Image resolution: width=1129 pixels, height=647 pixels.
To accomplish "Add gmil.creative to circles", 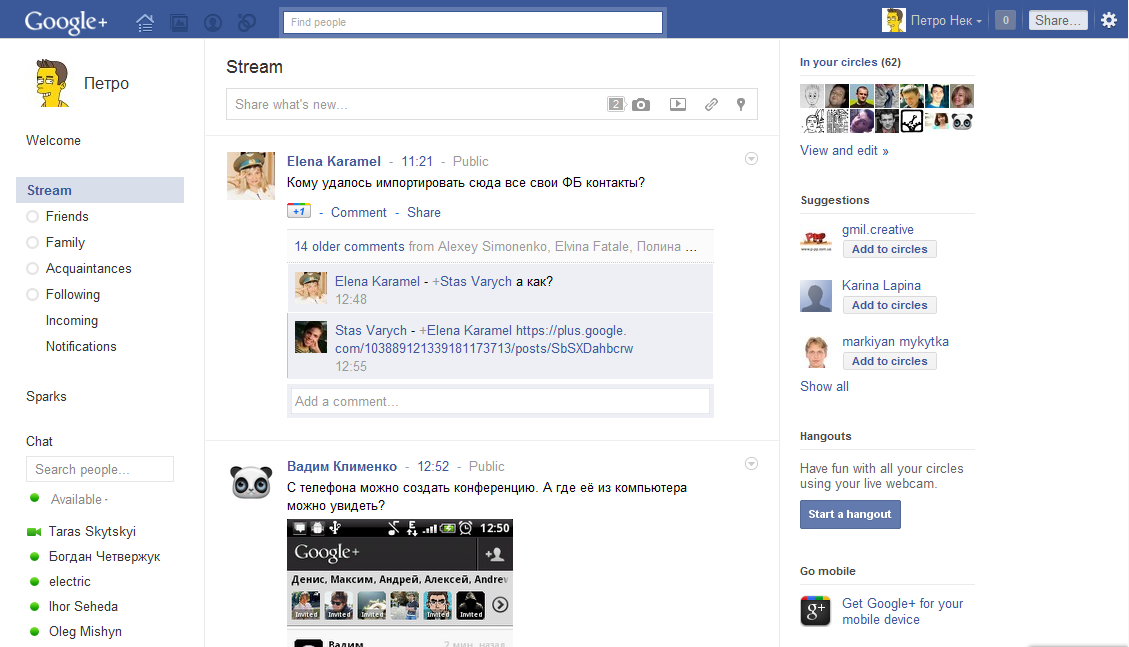I will coord(890,249).
